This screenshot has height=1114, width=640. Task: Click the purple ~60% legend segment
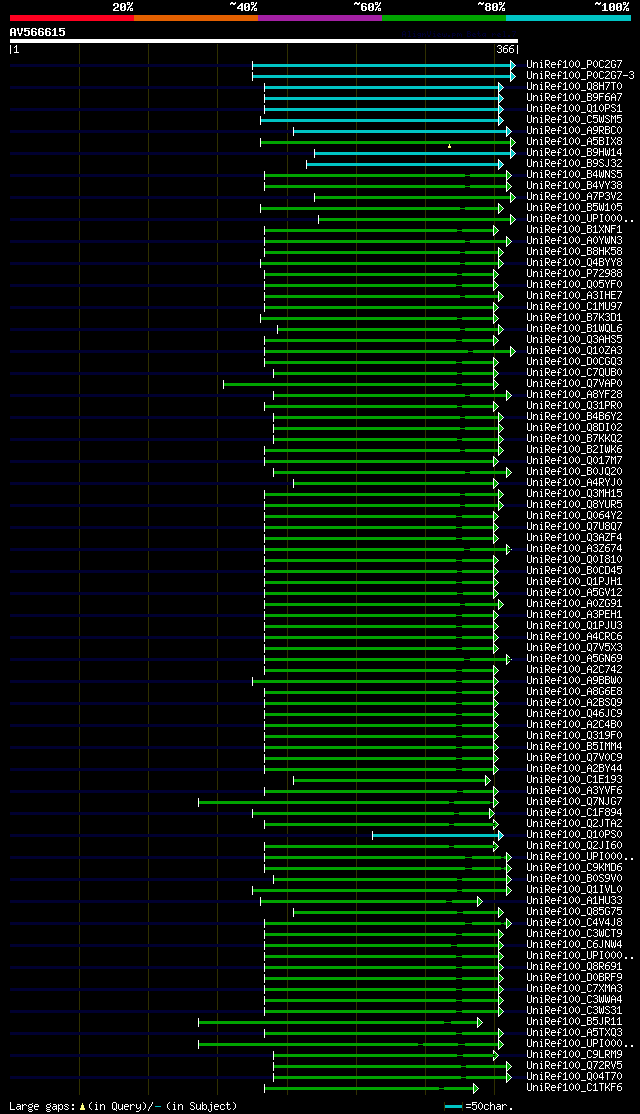click(320, 18)
